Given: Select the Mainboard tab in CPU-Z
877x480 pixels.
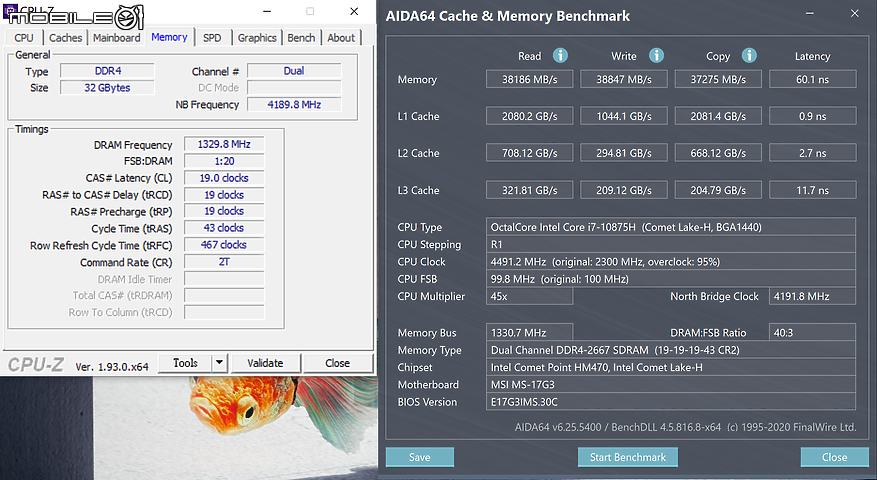Looking at the screenshot, I should click(116, 38).
